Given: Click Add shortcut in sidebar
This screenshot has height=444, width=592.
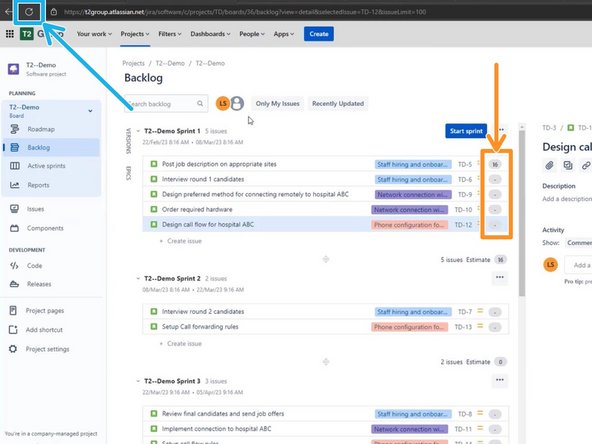Looking at the screenshot, I should click(44, 330).
